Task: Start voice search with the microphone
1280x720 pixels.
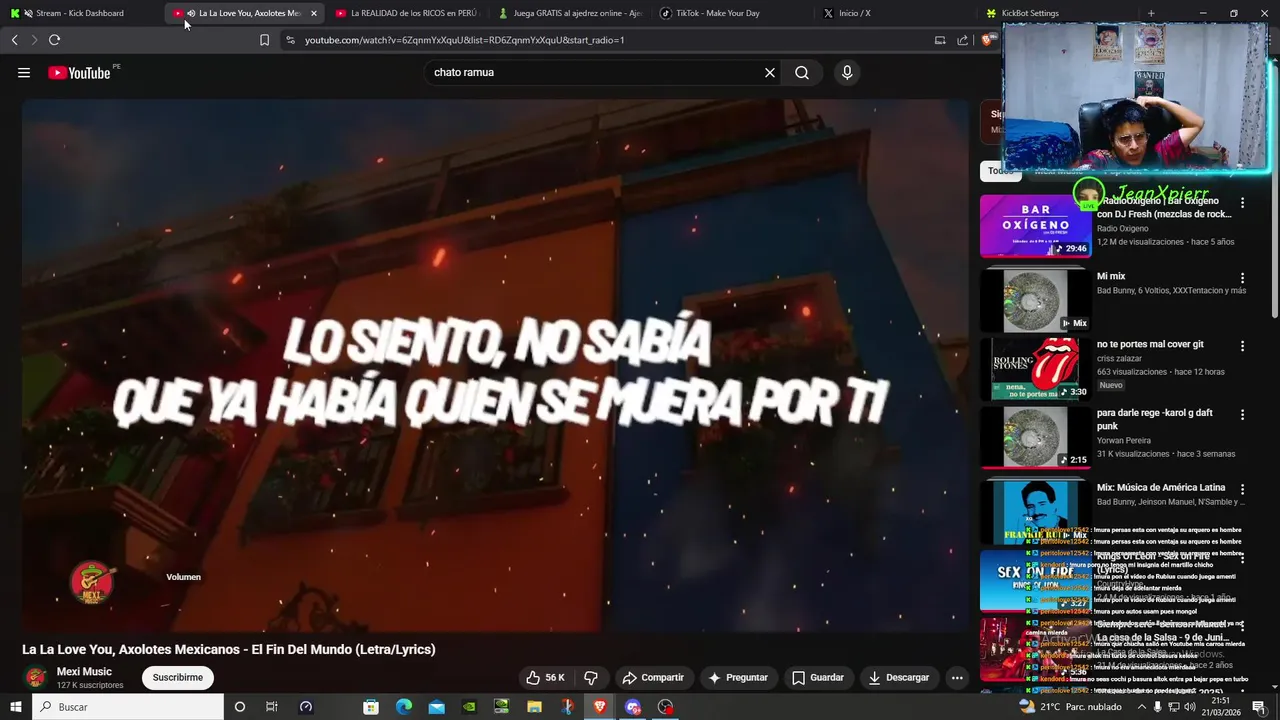Action: tap(847, 73)
